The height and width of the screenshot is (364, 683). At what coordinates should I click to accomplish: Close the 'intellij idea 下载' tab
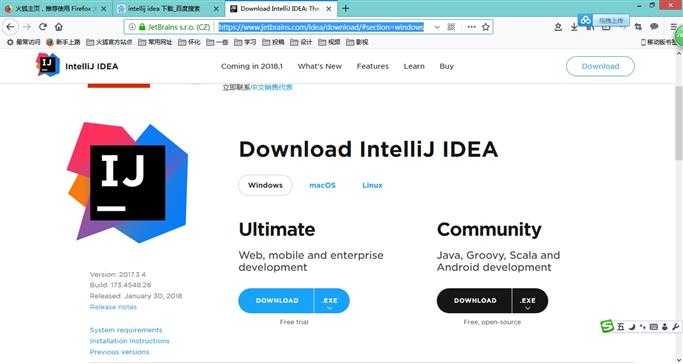(x=216, y=9)
